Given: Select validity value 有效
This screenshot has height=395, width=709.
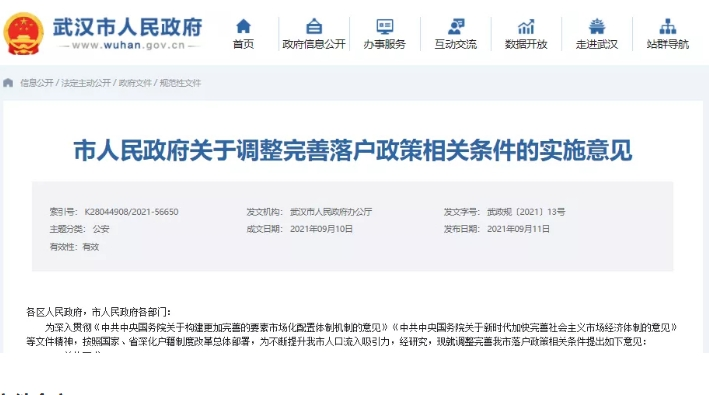Looking at the screenshot, I should tap(90, 247).
